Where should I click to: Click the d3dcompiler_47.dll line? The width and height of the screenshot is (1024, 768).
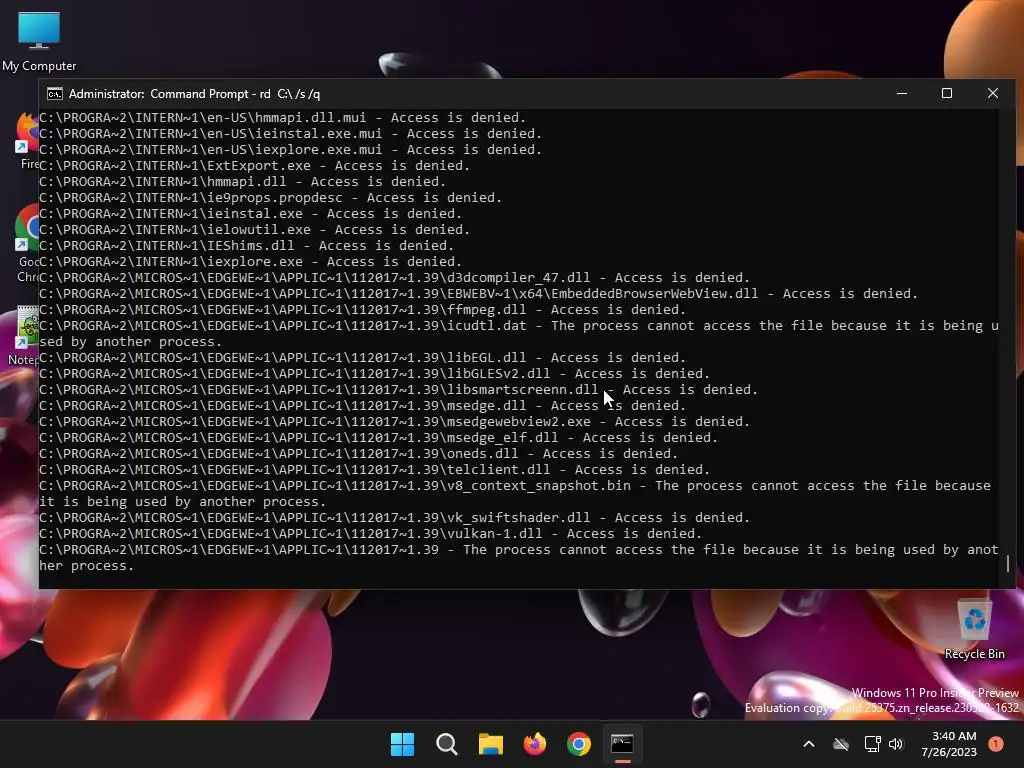pyautogui.click(x=394, y=278)
